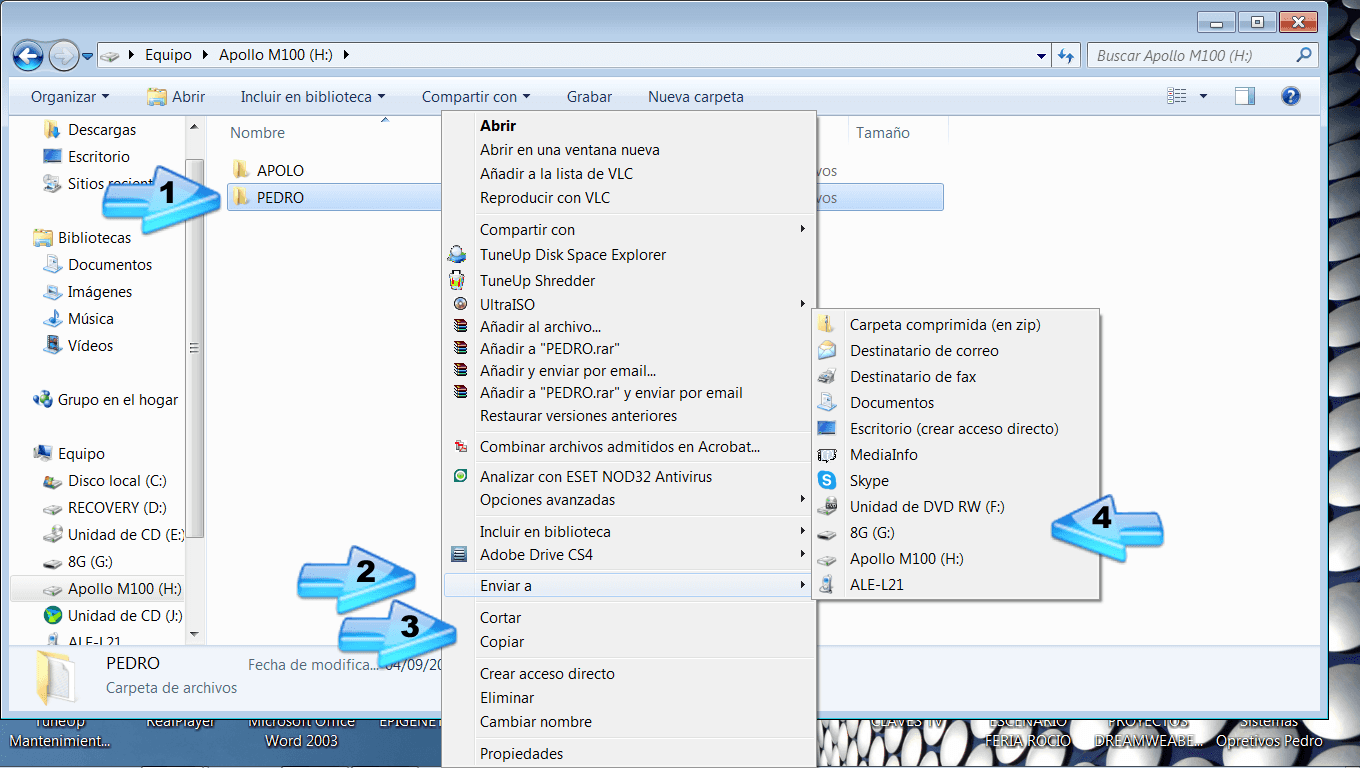
Task: Click the refresh button beside address bar
Action: [1065, 55]
